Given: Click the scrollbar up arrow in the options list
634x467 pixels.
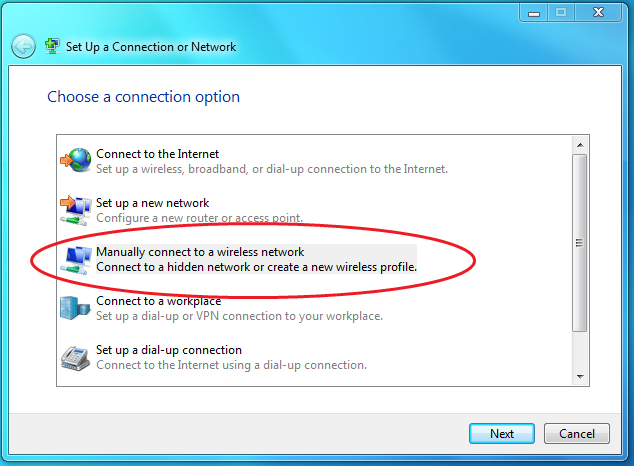Looking at the screenshot, I should pyautogui.click(x=580, y=145).
